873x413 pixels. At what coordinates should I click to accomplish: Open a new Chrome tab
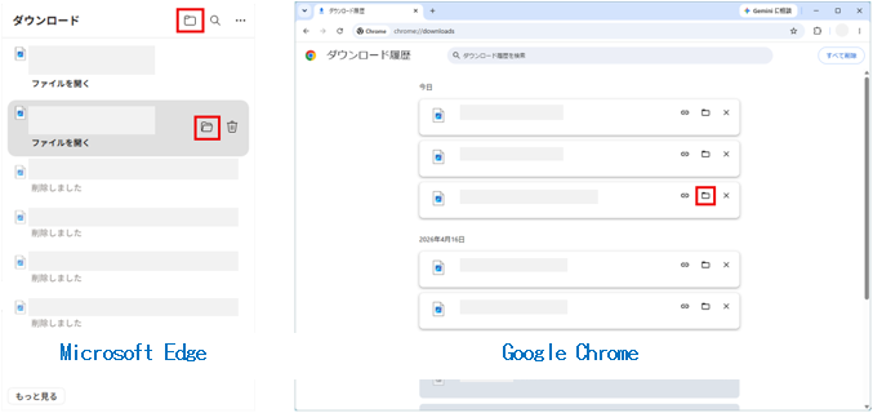(x=433, y=11)
